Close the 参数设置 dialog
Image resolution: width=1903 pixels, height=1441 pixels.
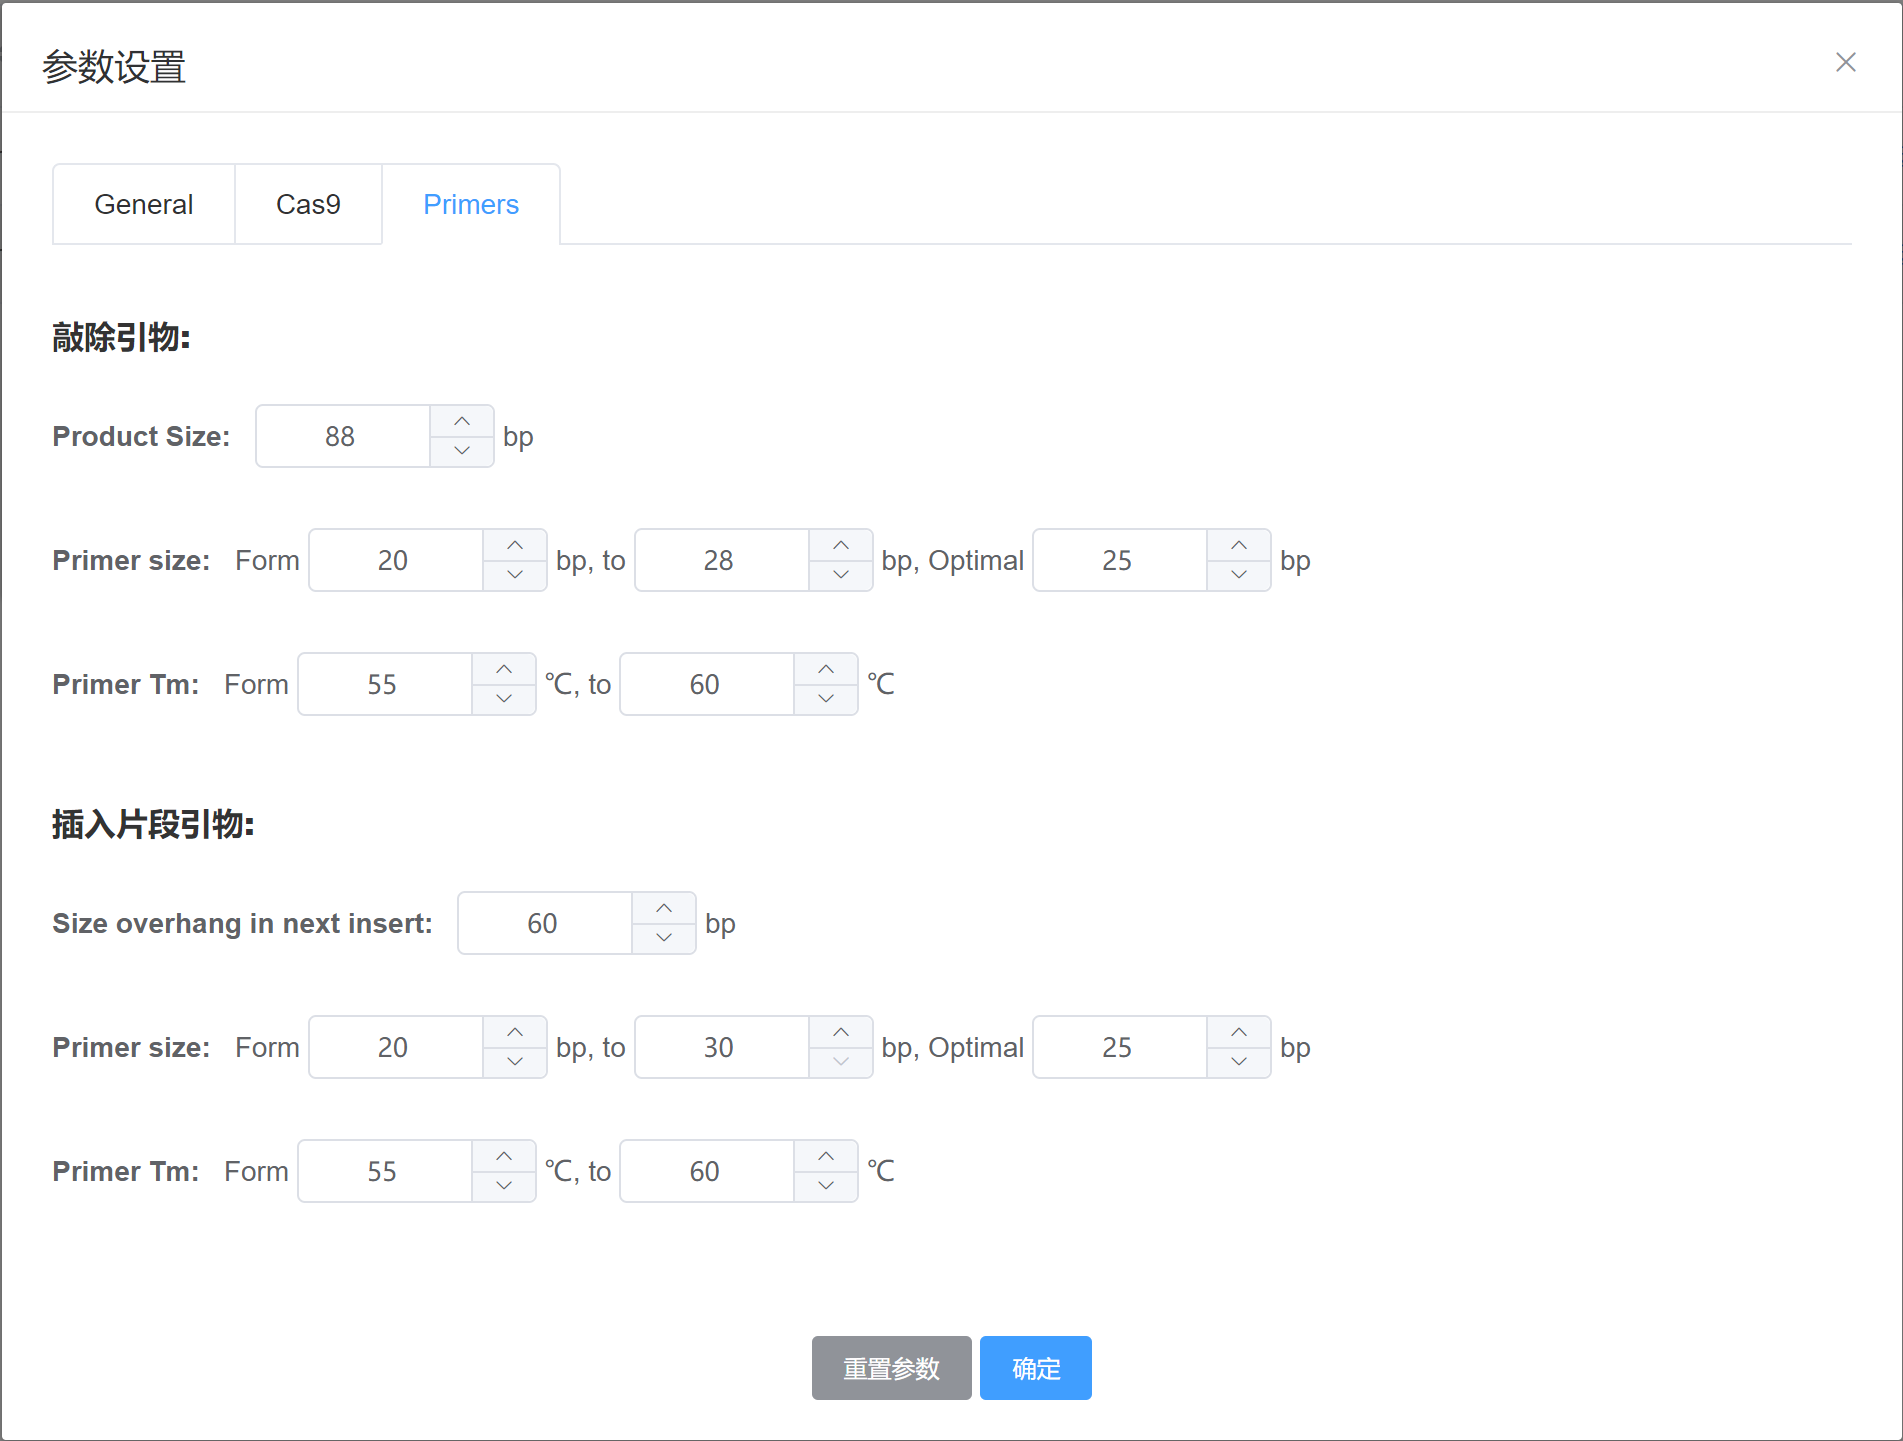[1845, 62]
